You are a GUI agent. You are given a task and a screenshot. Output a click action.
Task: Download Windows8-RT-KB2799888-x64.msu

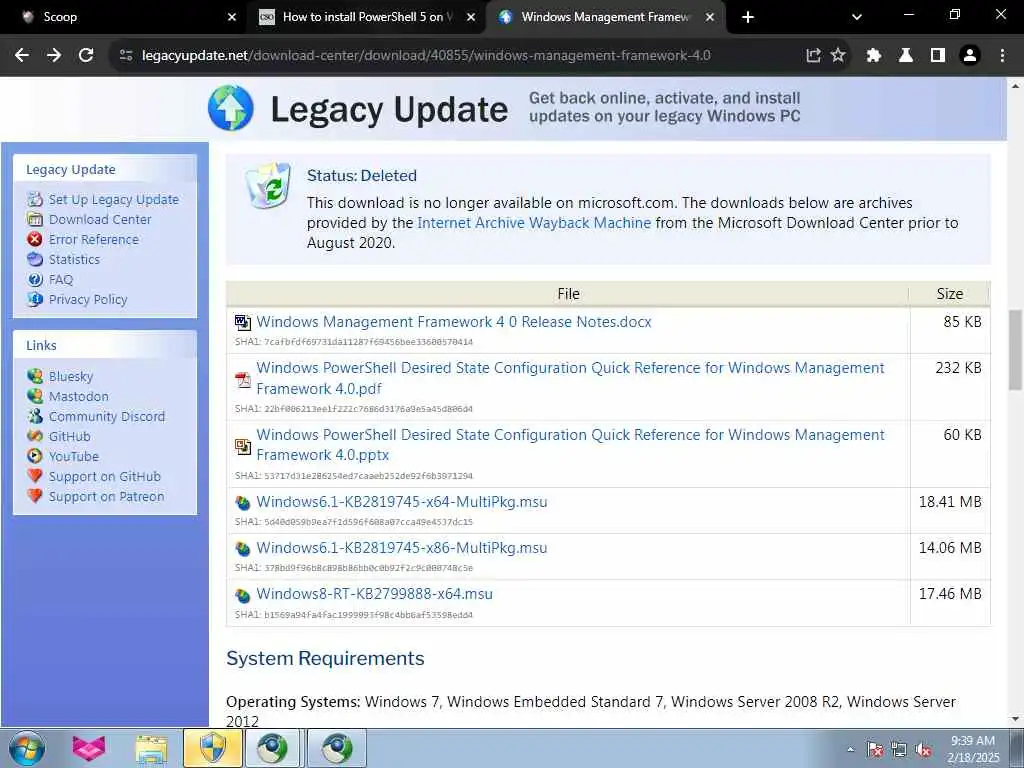click(x=374, y=594)
